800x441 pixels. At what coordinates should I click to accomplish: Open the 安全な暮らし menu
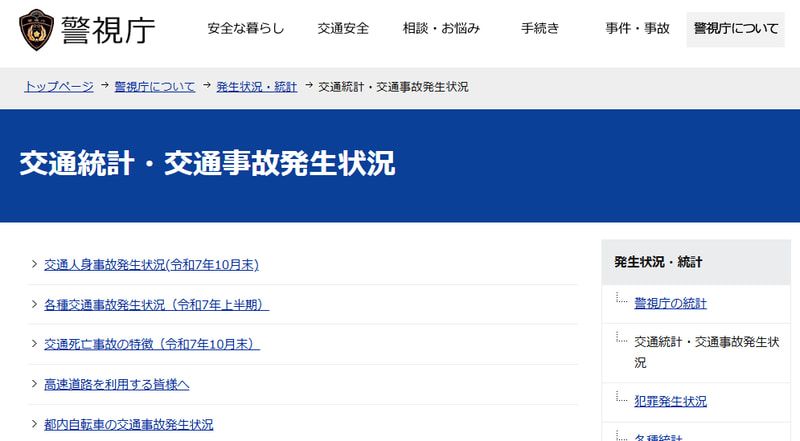(245, 28)
